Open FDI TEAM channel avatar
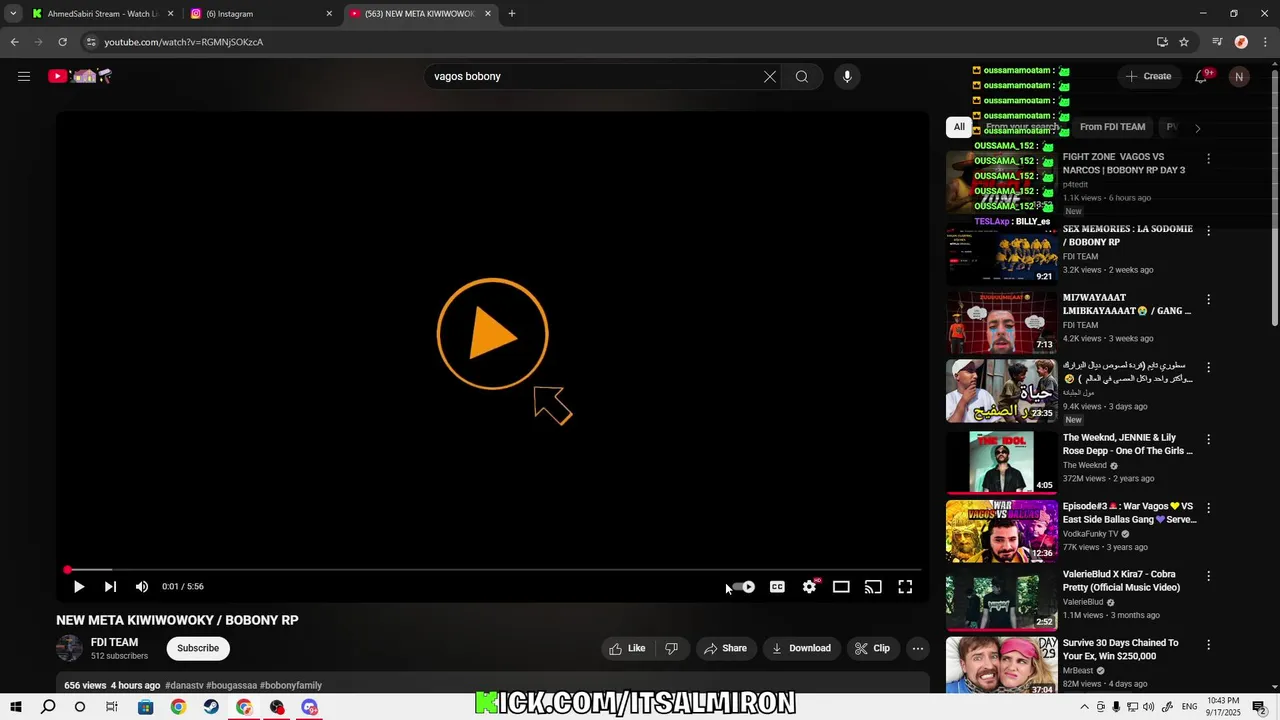Screen dimensions: 1280x720 point(69,648)
